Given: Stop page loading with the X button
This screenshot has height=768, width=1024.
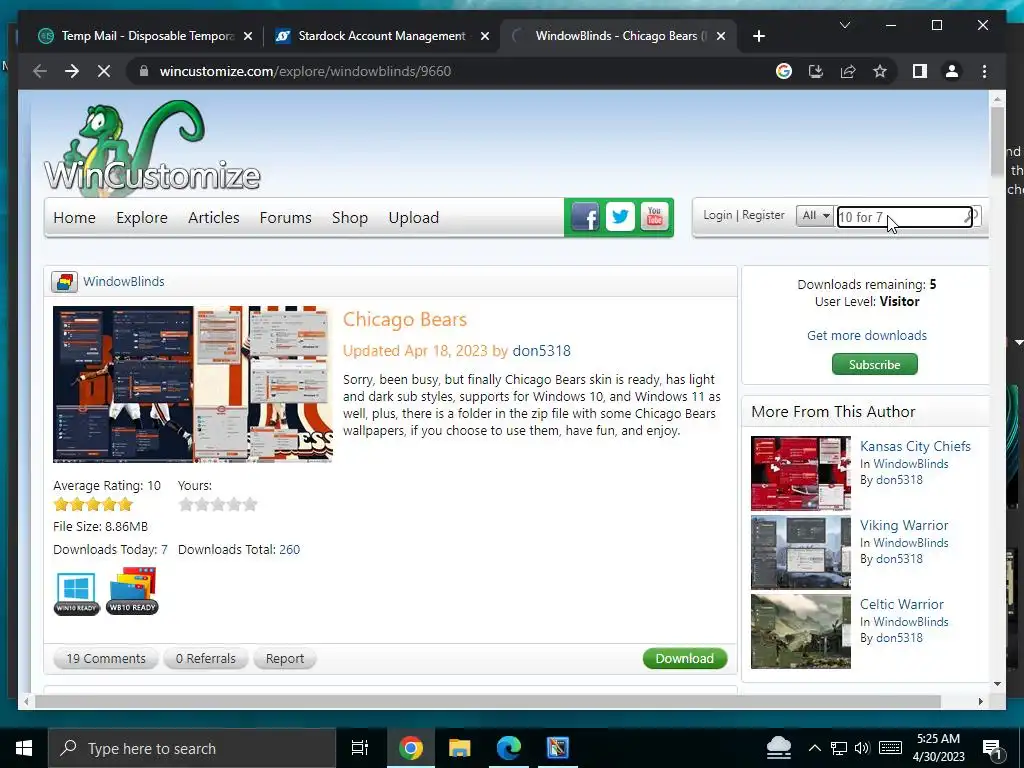Looking at the screenshot, I should tap(104, 71).
